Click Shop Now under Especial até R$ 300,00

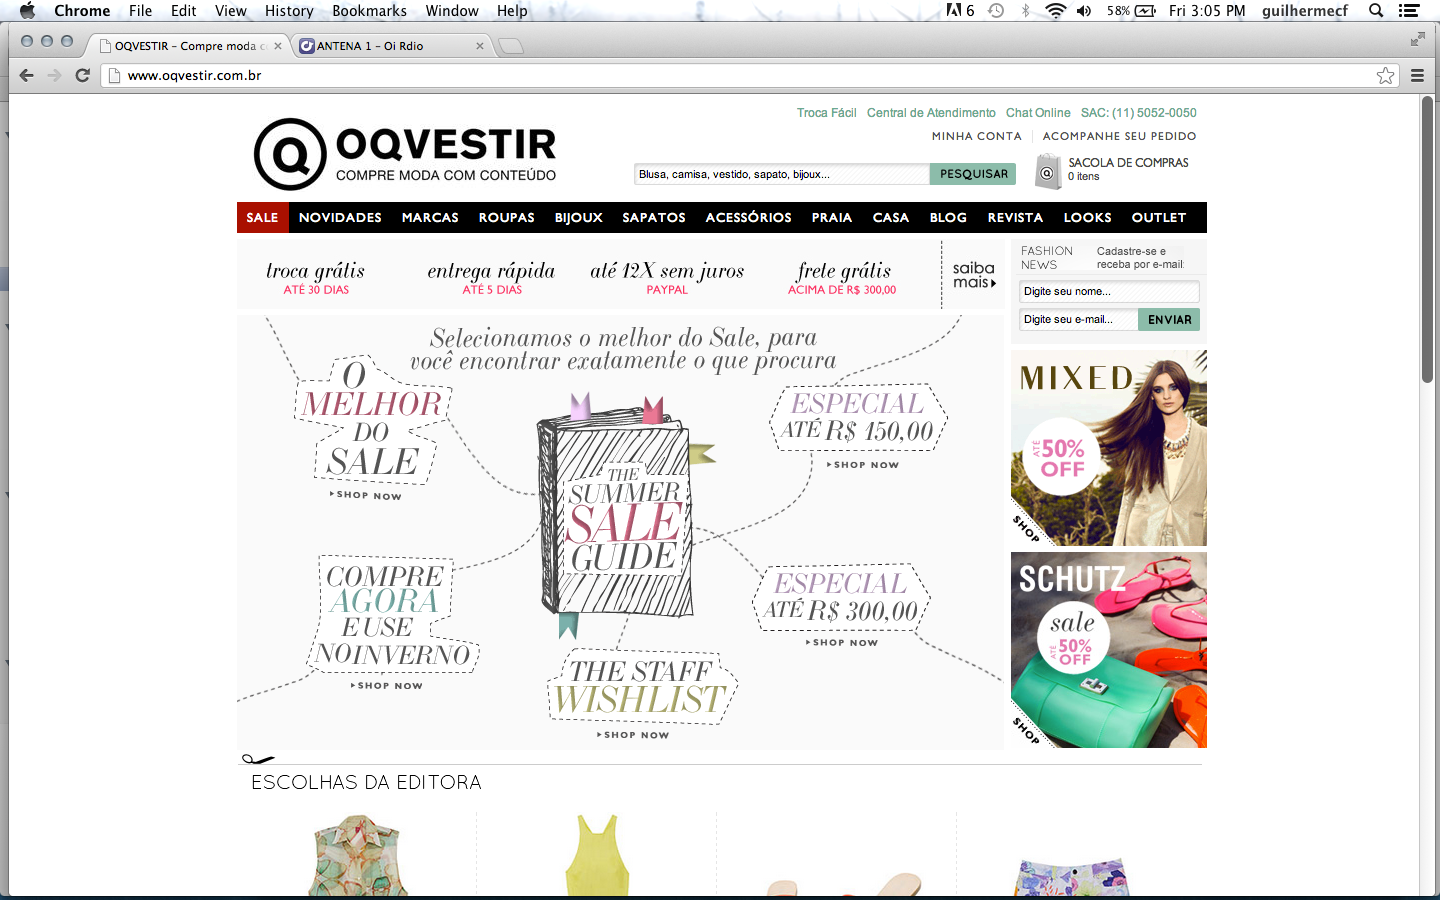[842, 643]
